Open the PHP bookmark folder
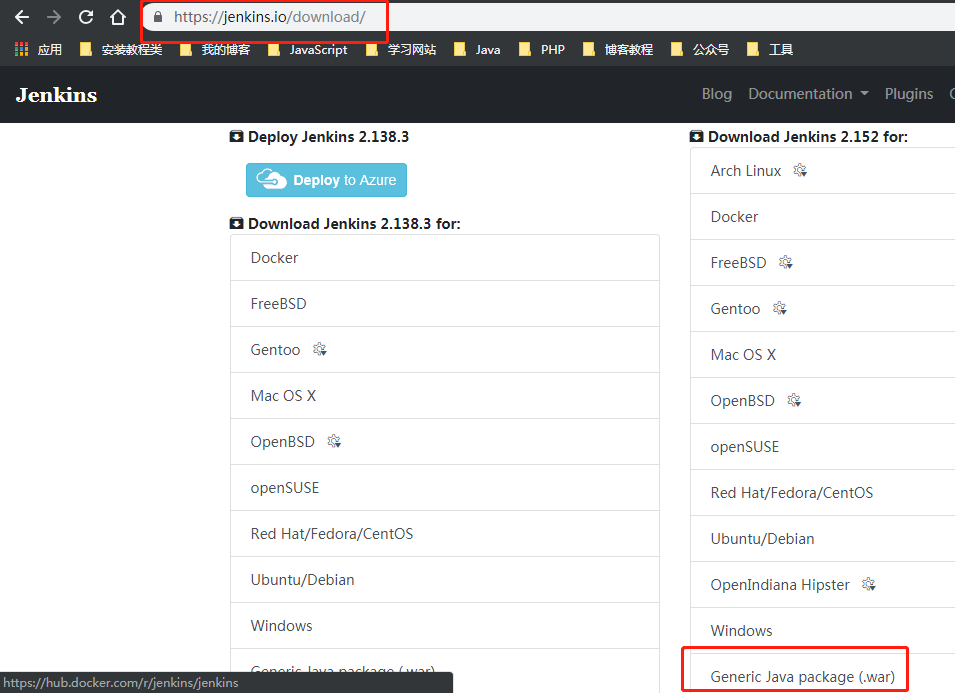 pos(541,49)
